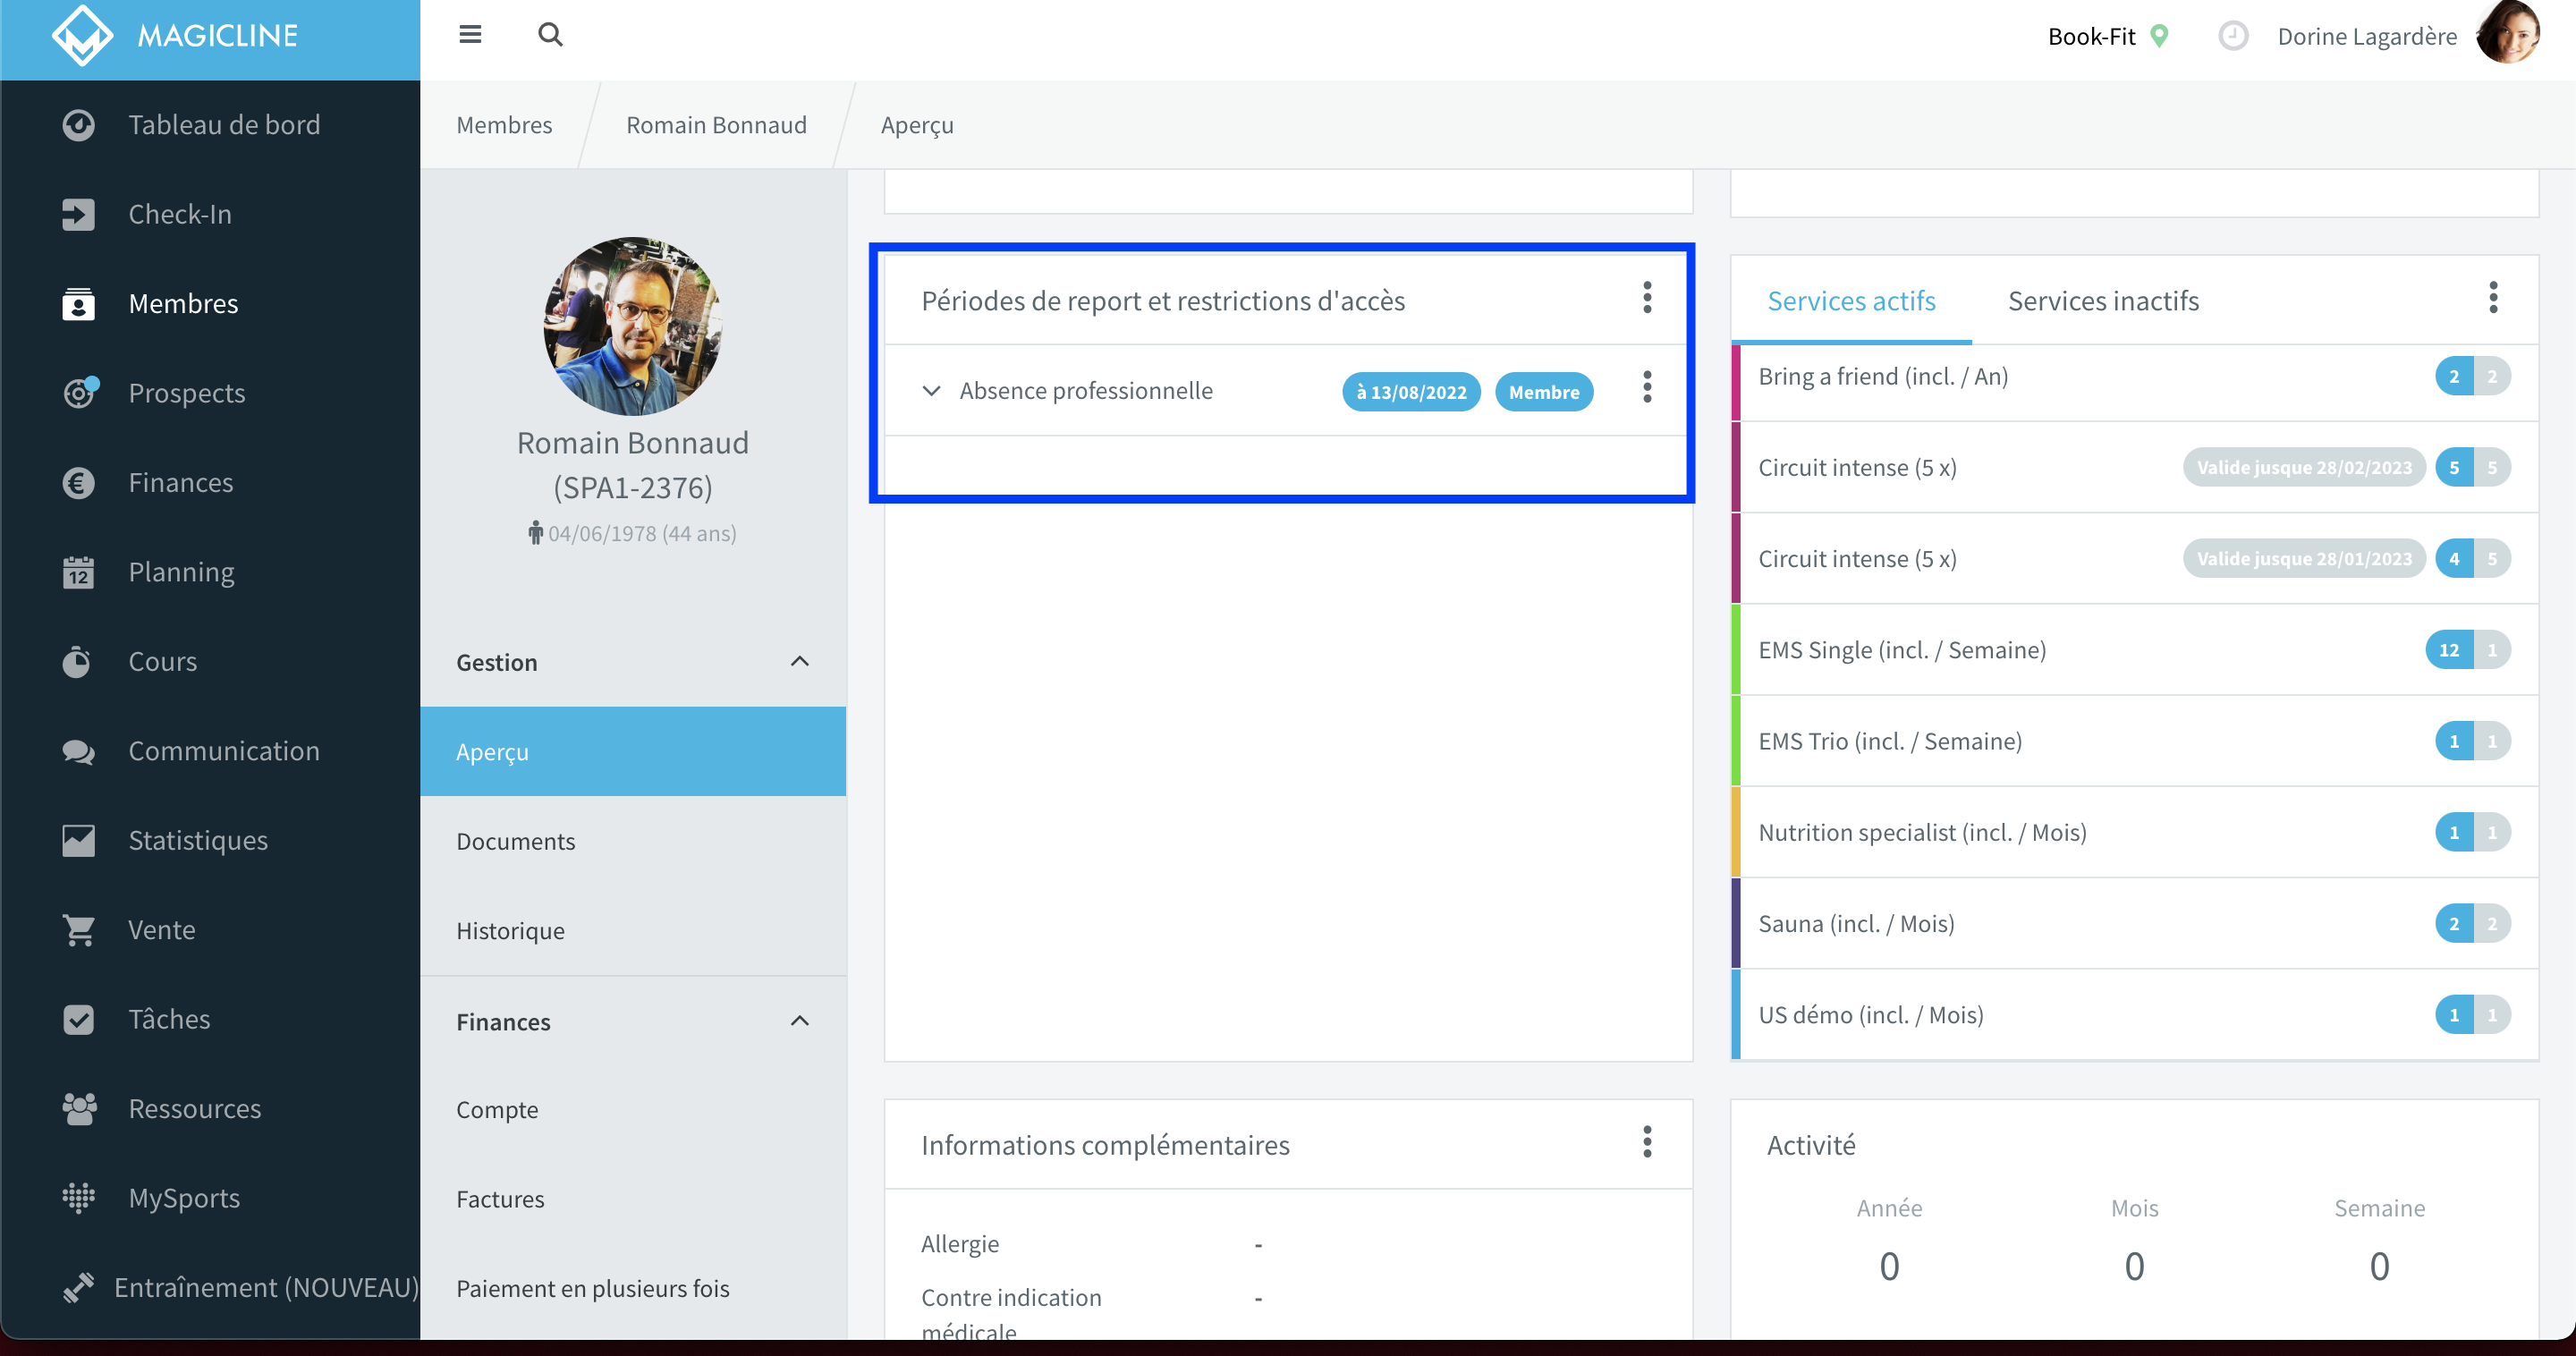
Task: Open Paiement en plusieurs fois
Action: (x=633, y=1289)
